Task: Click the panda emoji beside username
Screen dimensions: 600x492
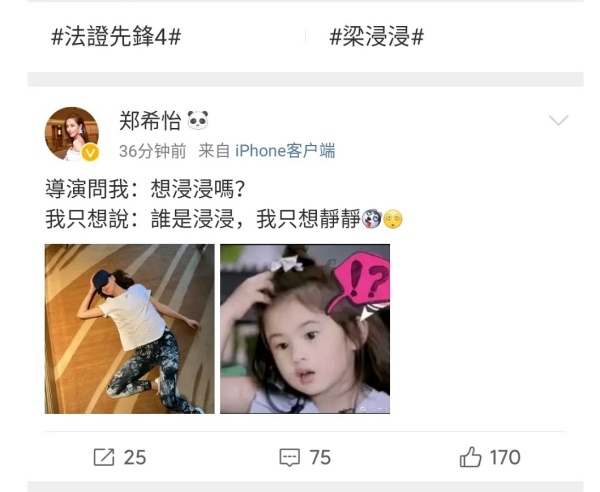Action: 198,121
